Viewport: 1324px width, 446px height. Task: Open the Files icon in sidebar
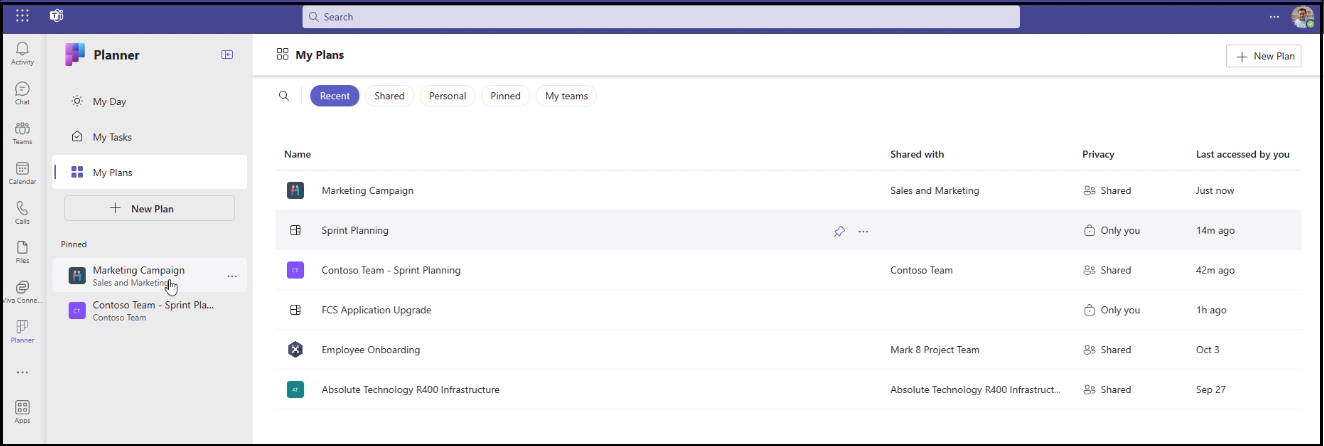(22, 251)
